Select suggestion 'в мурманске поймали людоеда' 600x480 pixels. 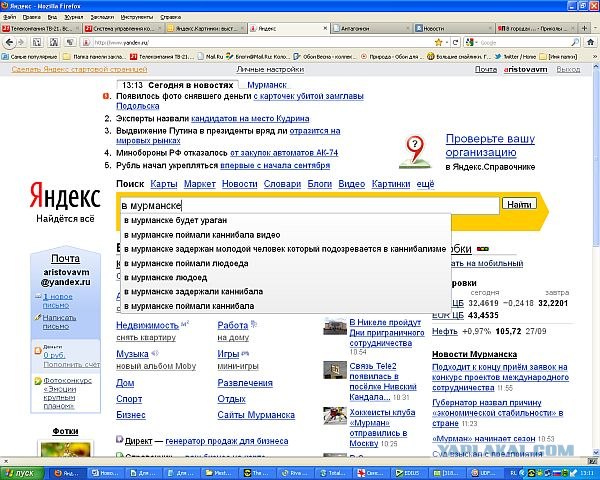point(286,263)
